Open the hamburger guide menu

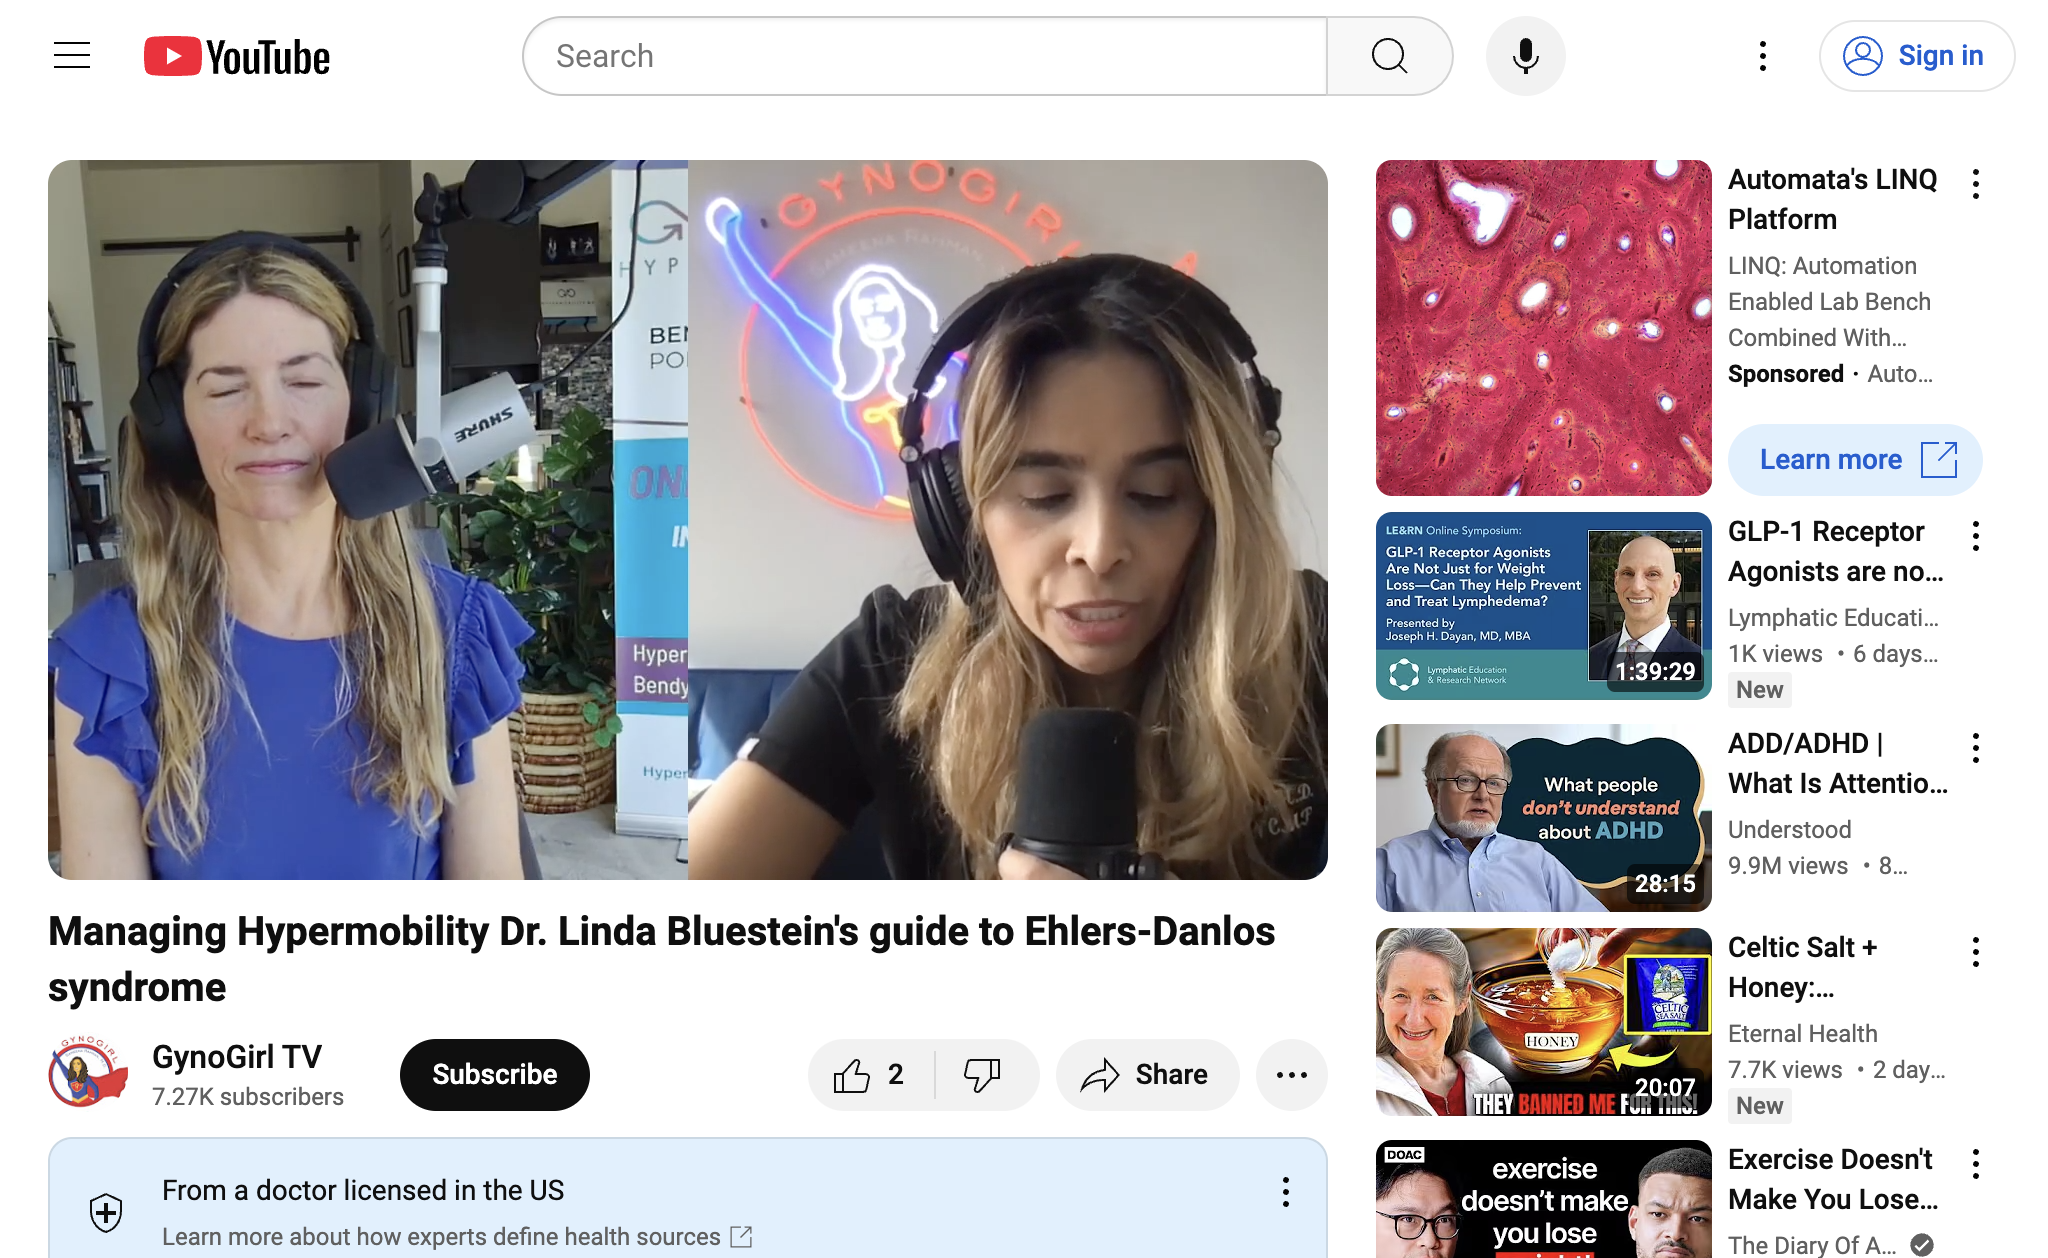tap(72, 56)
